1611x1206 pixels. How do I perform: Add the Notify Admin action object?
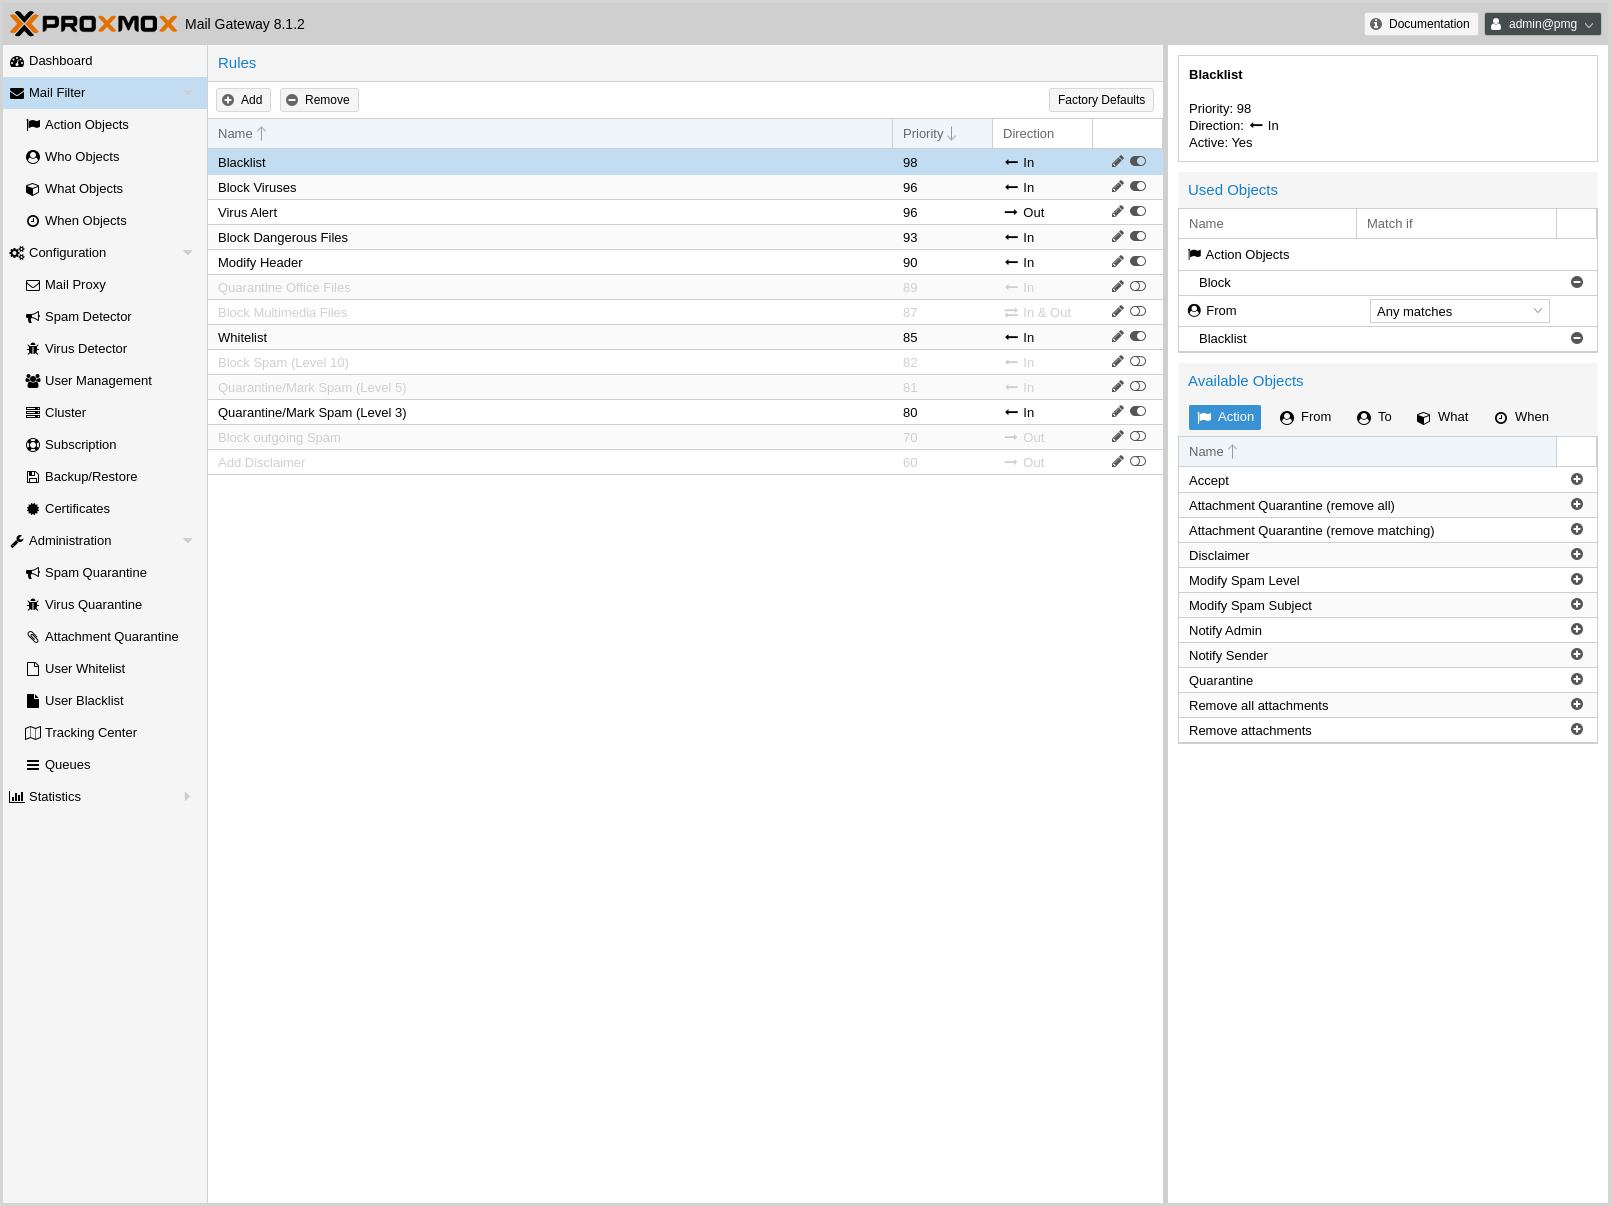point(1576,630)
